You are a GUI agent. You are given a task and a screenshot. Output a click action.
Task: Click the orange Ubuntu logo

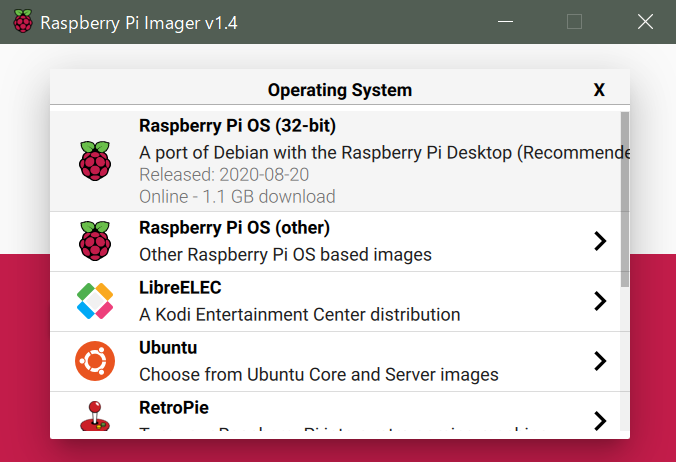click(x=95, y=361)
